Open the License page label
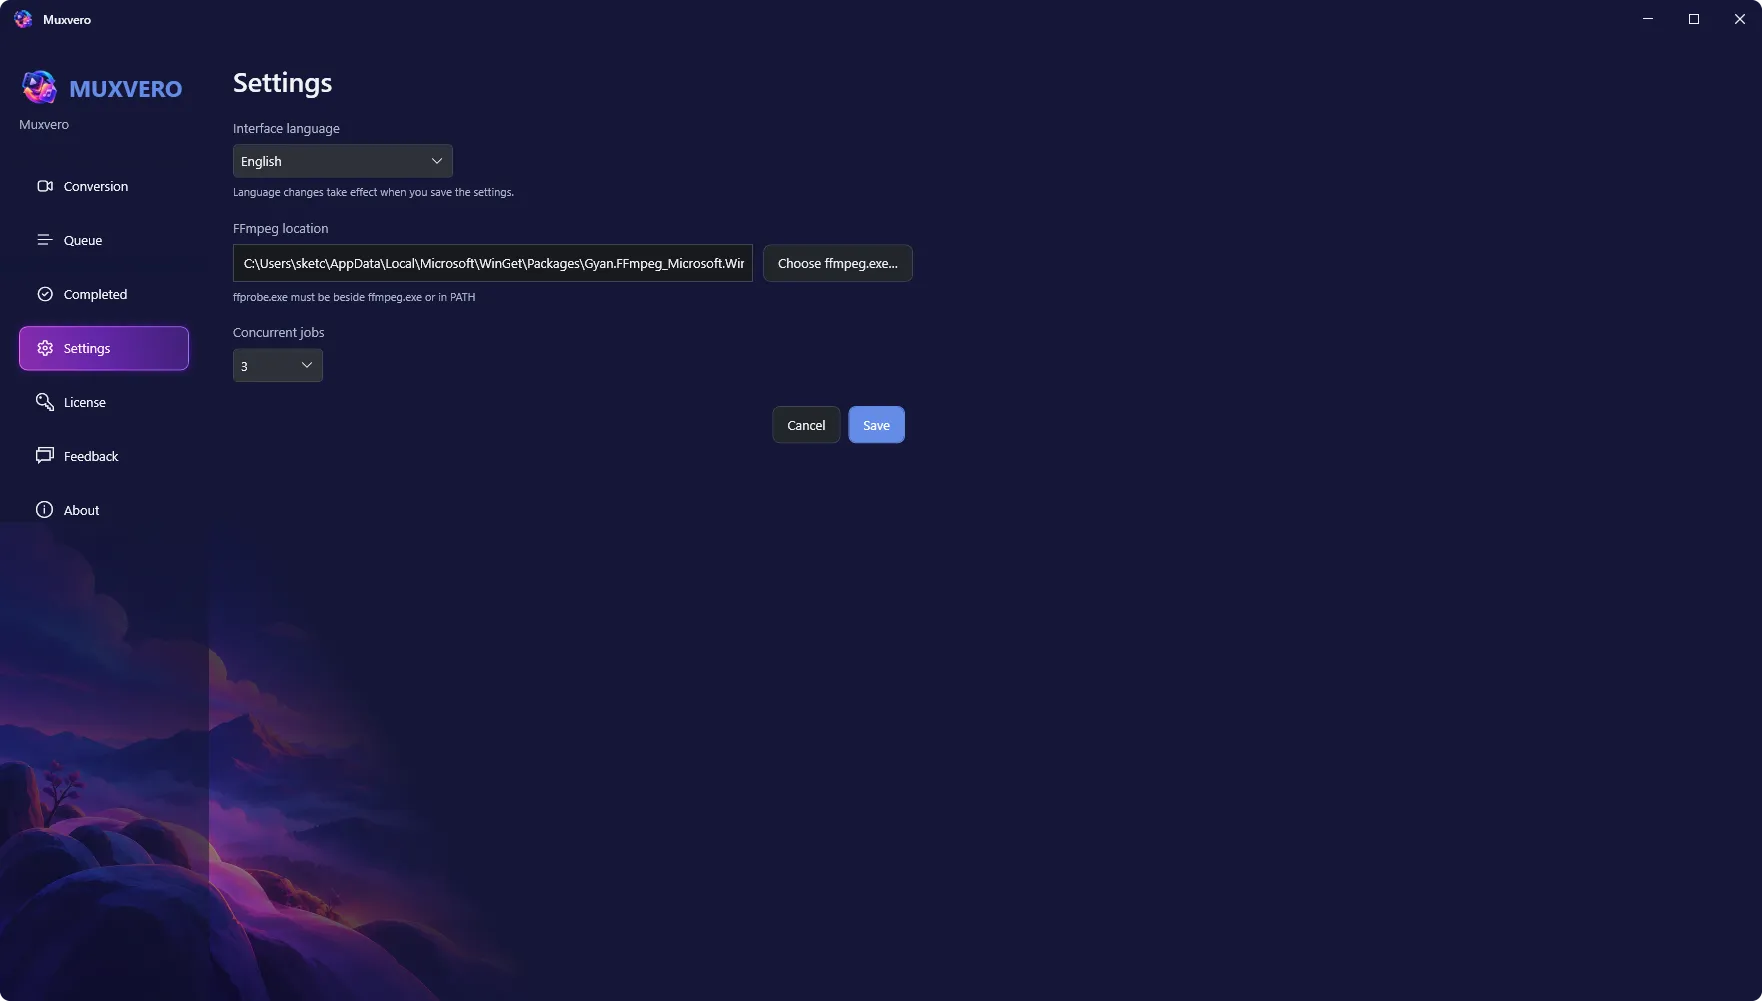The image size is (1762, 1001). pyautogui.click(x=85, y=402)
